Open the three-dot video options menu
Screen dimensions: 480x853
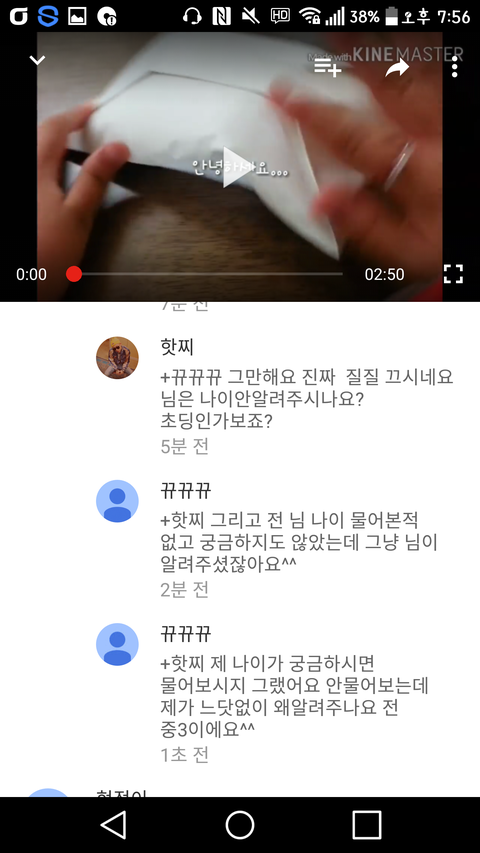[x=455, y=67]
